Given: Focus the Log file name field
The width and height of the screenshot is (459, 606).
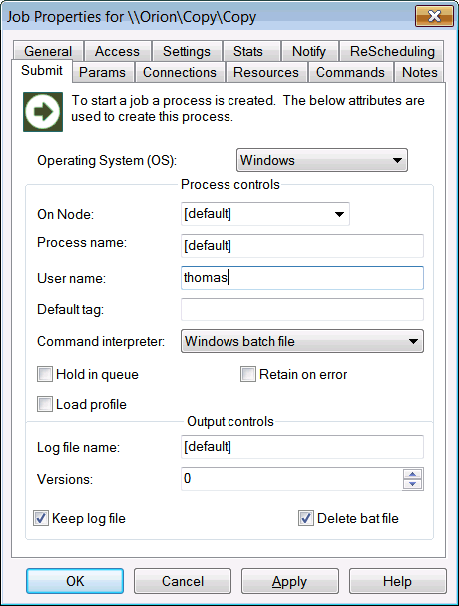Looking at the screenshot, I should 302,447.
